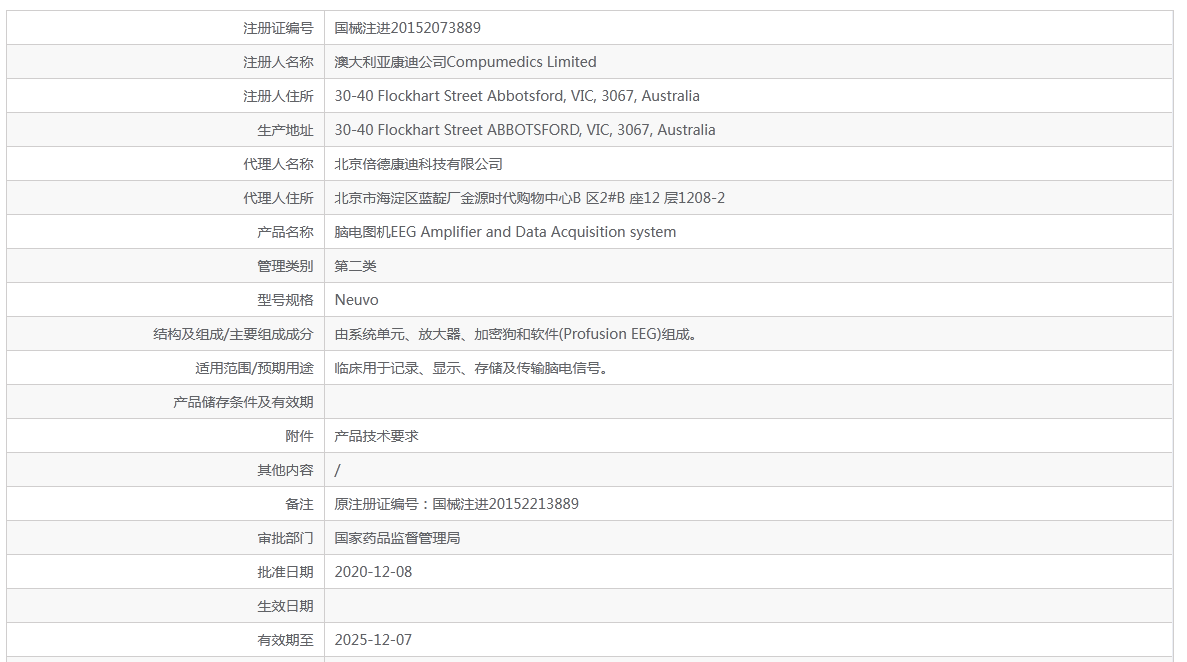The width and height of the screenshot is (1187, 662).
Task: Select 国家药品监督管理局 text
Action: click(x=397, y=539)
